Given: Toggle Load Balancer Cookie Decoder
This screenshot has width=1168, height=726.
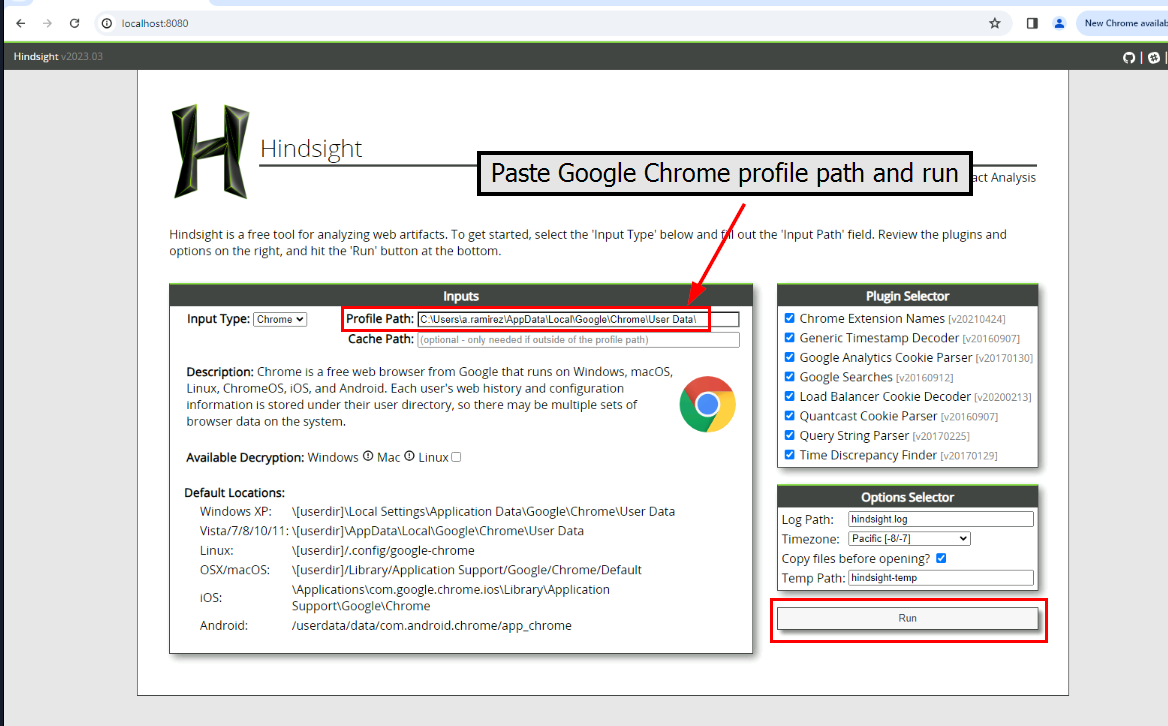Looking at the screenshot, I should pos(790,396).
